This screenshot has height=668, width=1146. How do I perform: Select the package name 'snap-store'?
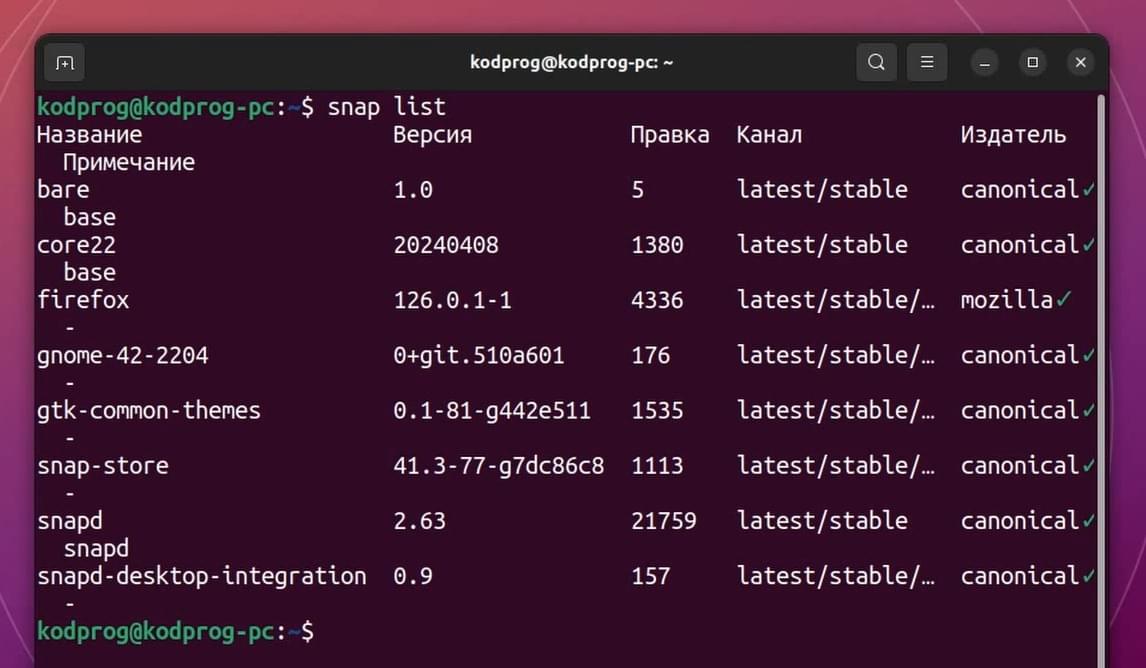click(x=103, y=466)
